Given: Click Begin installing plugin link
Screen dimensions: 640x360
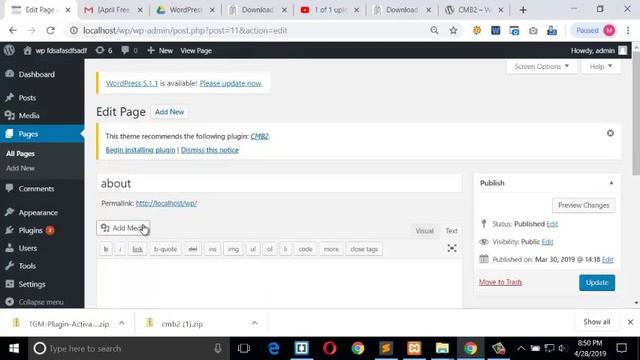Looking at the screenshot, I should (x=140, y=150).
